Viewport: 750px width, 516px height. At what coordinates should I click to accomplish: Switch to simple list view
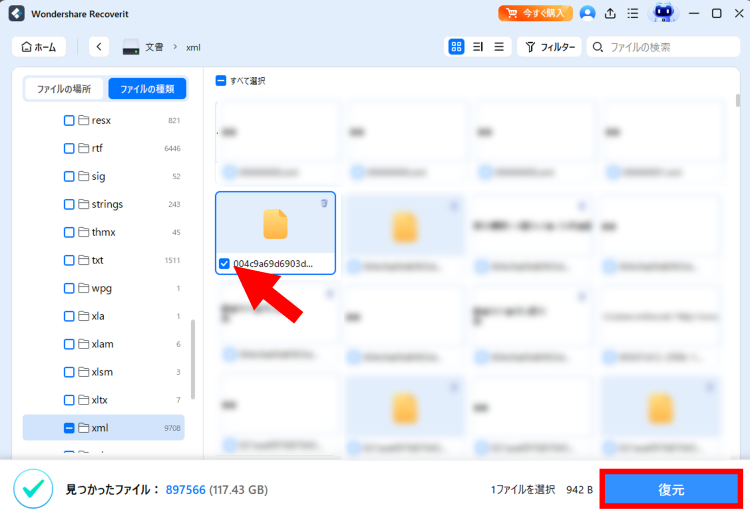[499, 47]
